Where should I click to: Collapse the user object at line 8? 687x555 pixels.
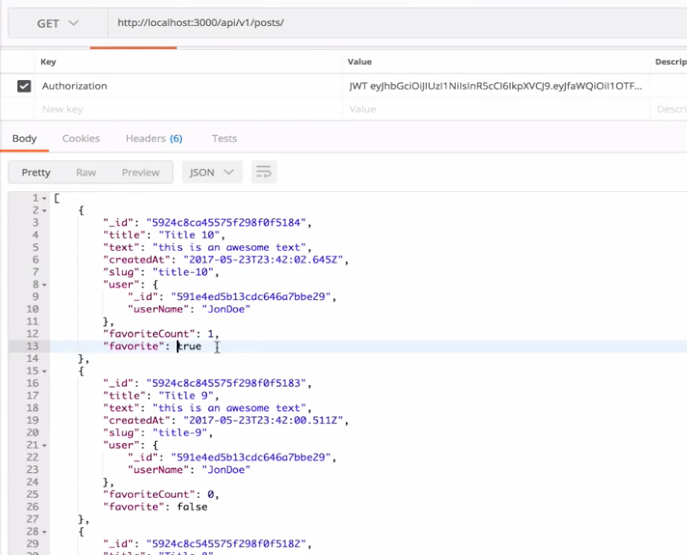pyautogui.click(x=44, y=285)
